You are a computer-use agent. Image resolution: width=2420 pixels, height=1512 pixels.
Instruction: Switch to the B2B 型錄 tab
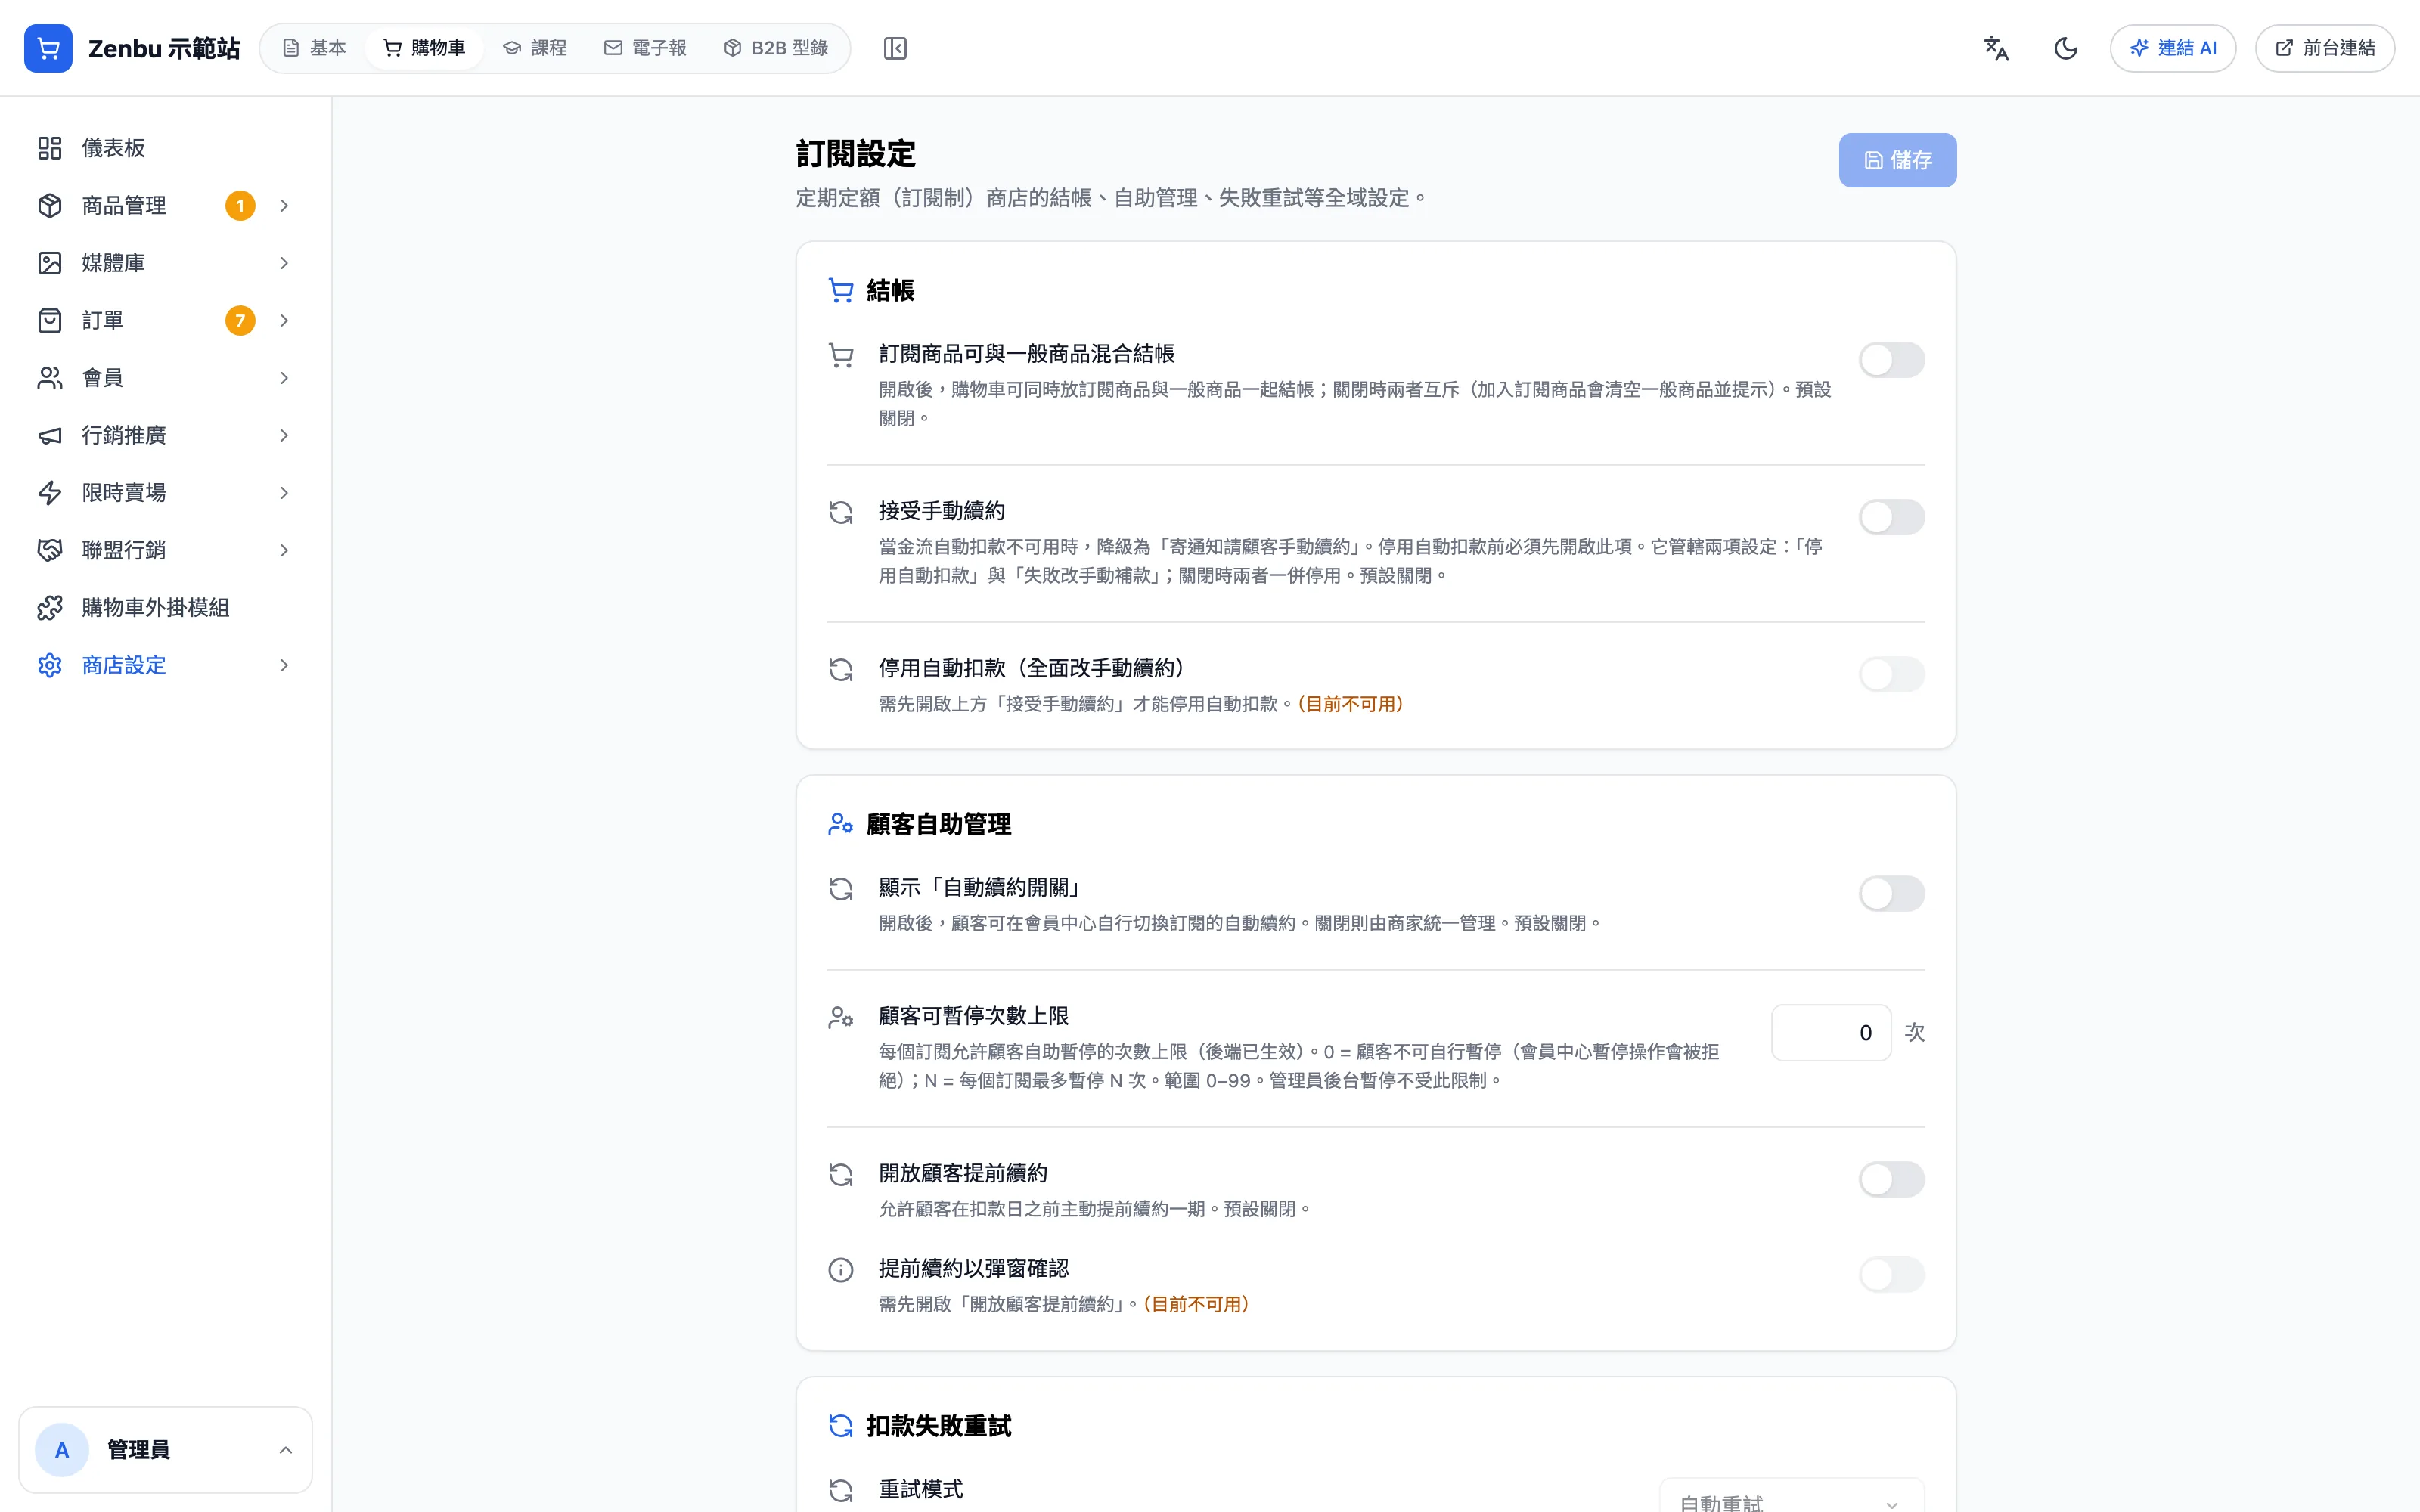[776, 48]
